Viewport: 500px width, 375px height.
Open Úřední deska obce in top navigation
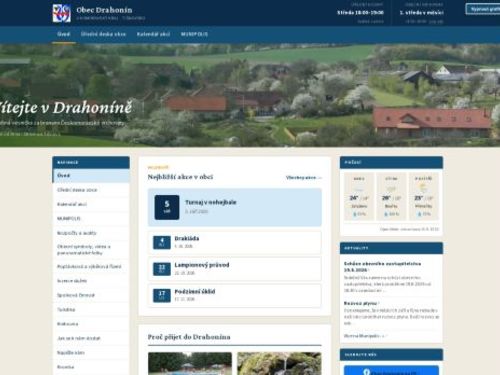pyautogui.click(x=103, y=34)
